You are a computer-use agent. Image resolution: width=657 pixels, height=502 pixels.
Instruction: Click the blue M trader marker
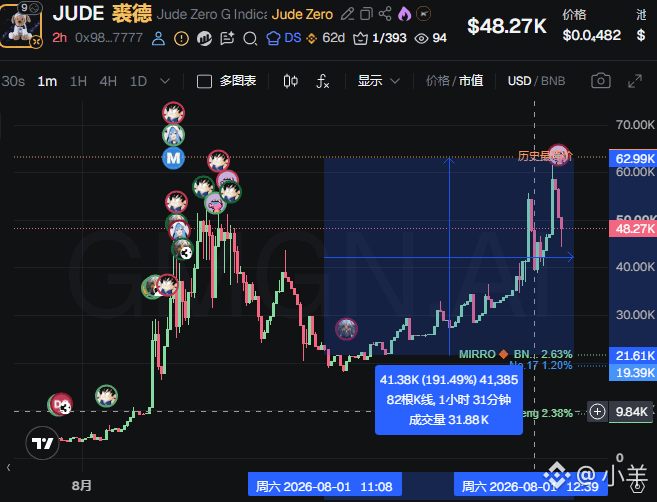[173, 158]
